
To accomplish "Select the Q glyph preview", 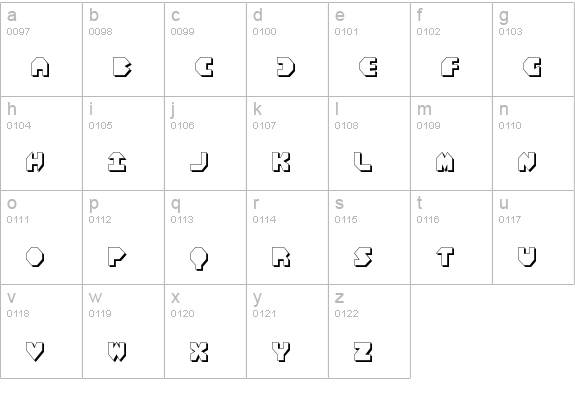I will click(x=199, y=258).
